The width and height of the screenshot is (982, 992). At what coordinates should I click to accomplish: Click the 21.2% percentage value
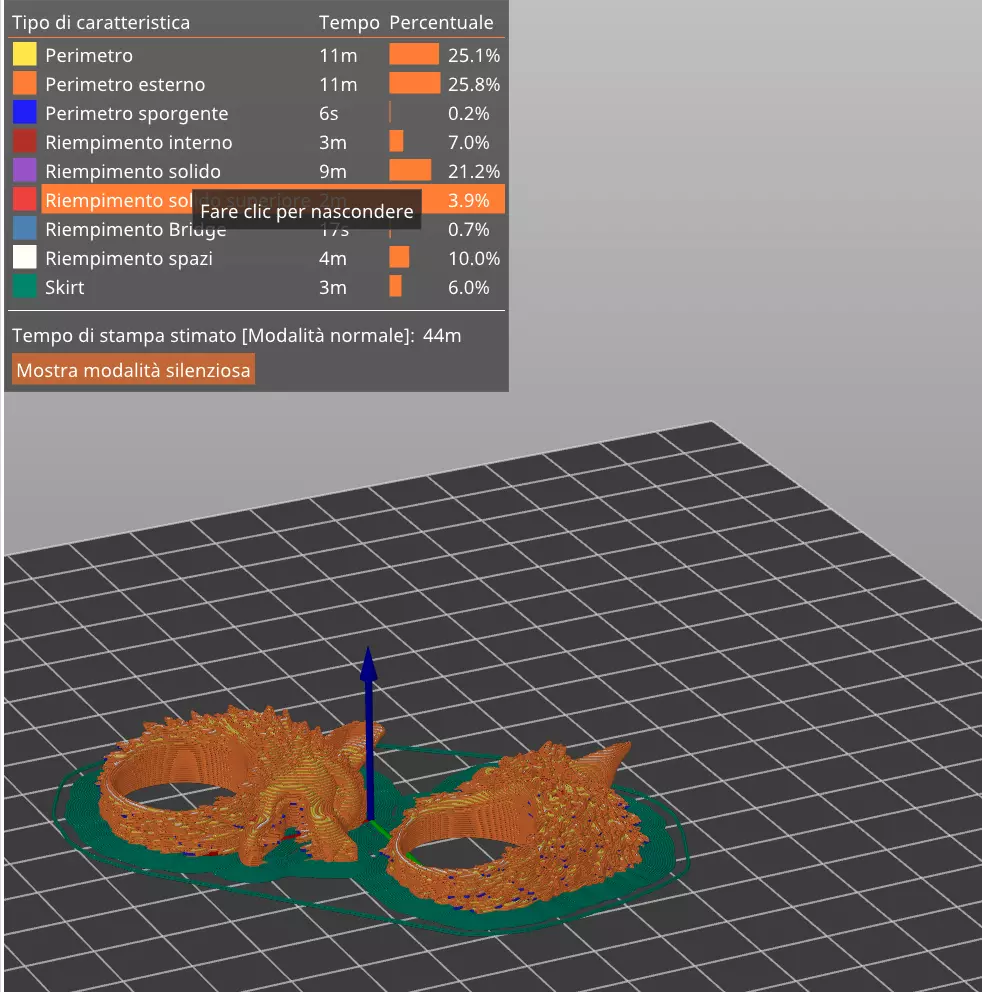474,171
